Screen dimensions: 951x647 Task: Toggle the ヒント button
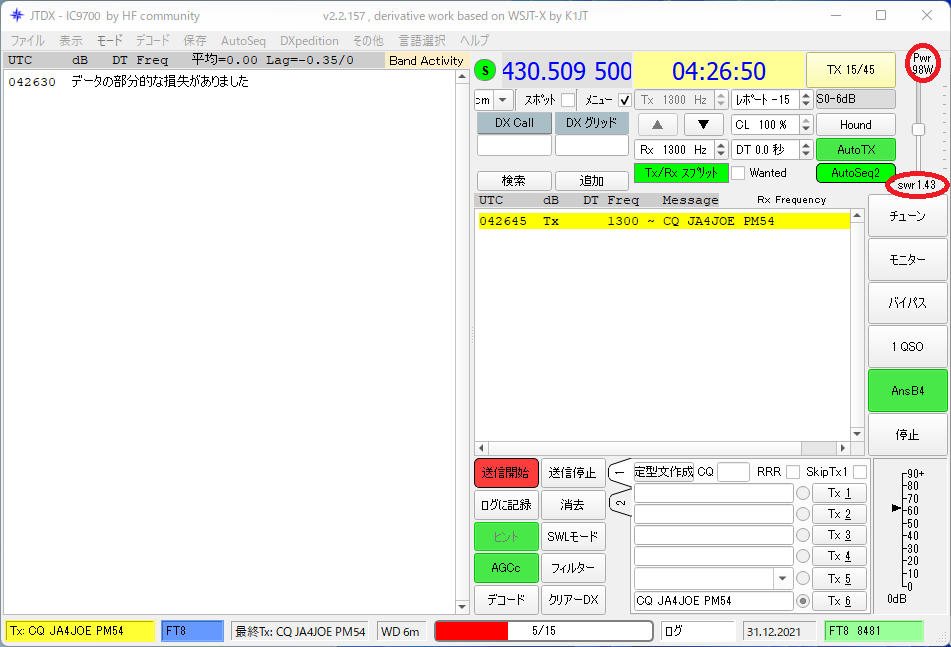coord(506,537)
